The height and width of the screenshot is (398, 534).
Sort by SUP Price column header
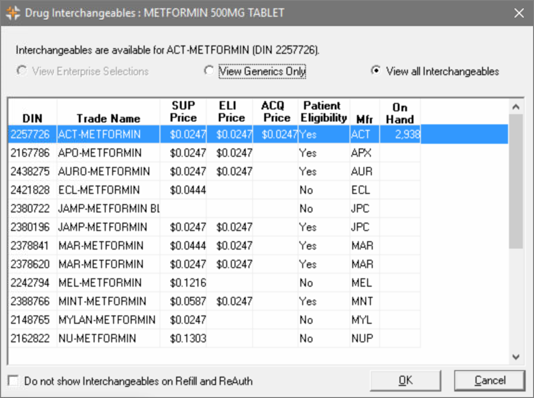point(183,112)
